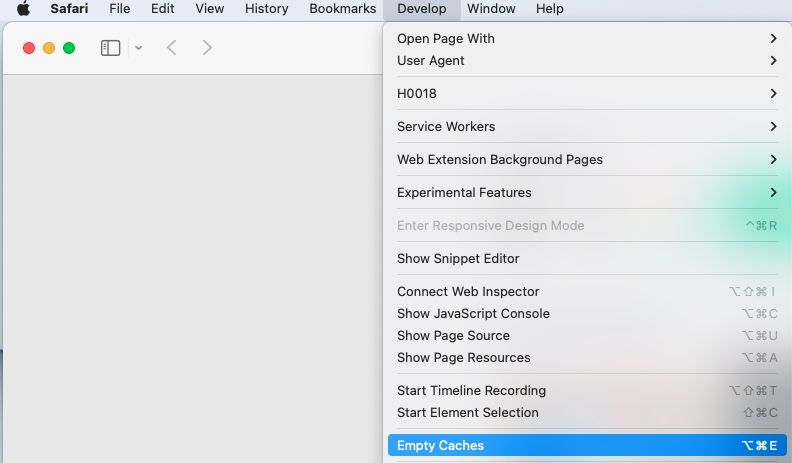Open the Window menu
Screen dimensions: 792x463
click(x=491, y=9)
